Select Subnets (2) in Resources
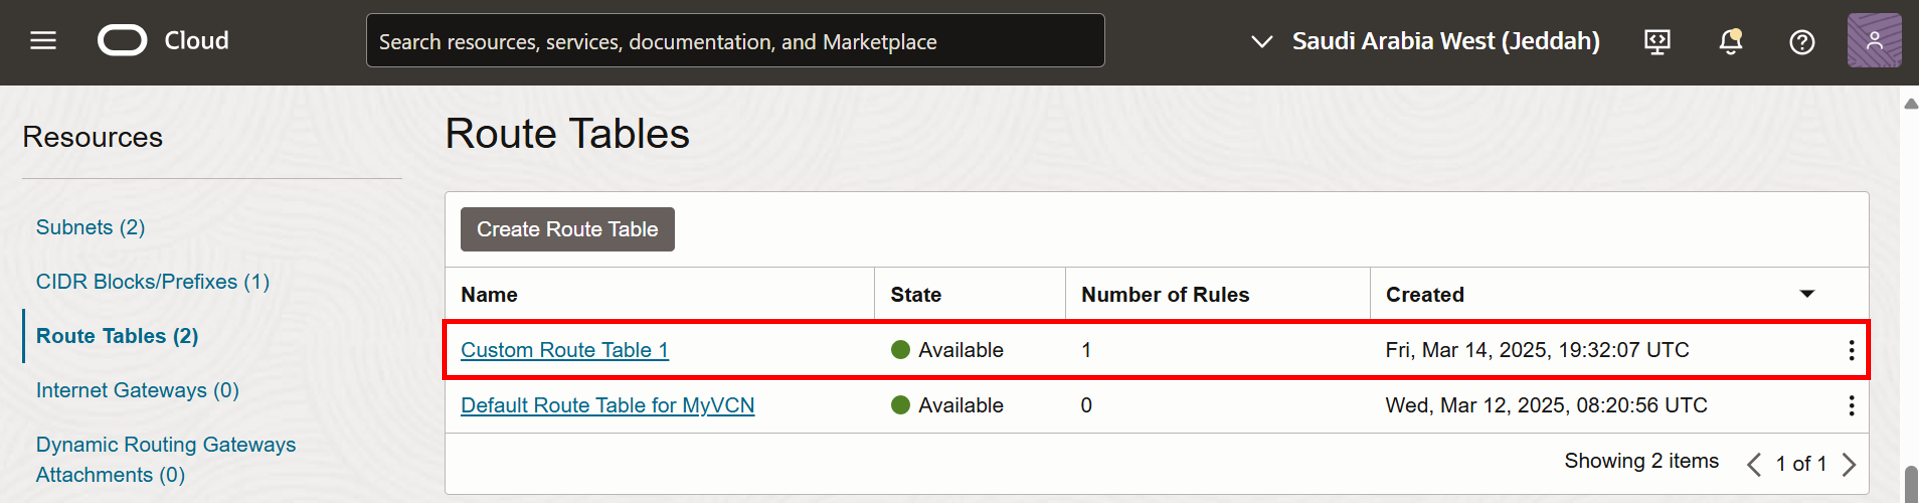Viewport: 1919px width, 503px height. [90, 227]
